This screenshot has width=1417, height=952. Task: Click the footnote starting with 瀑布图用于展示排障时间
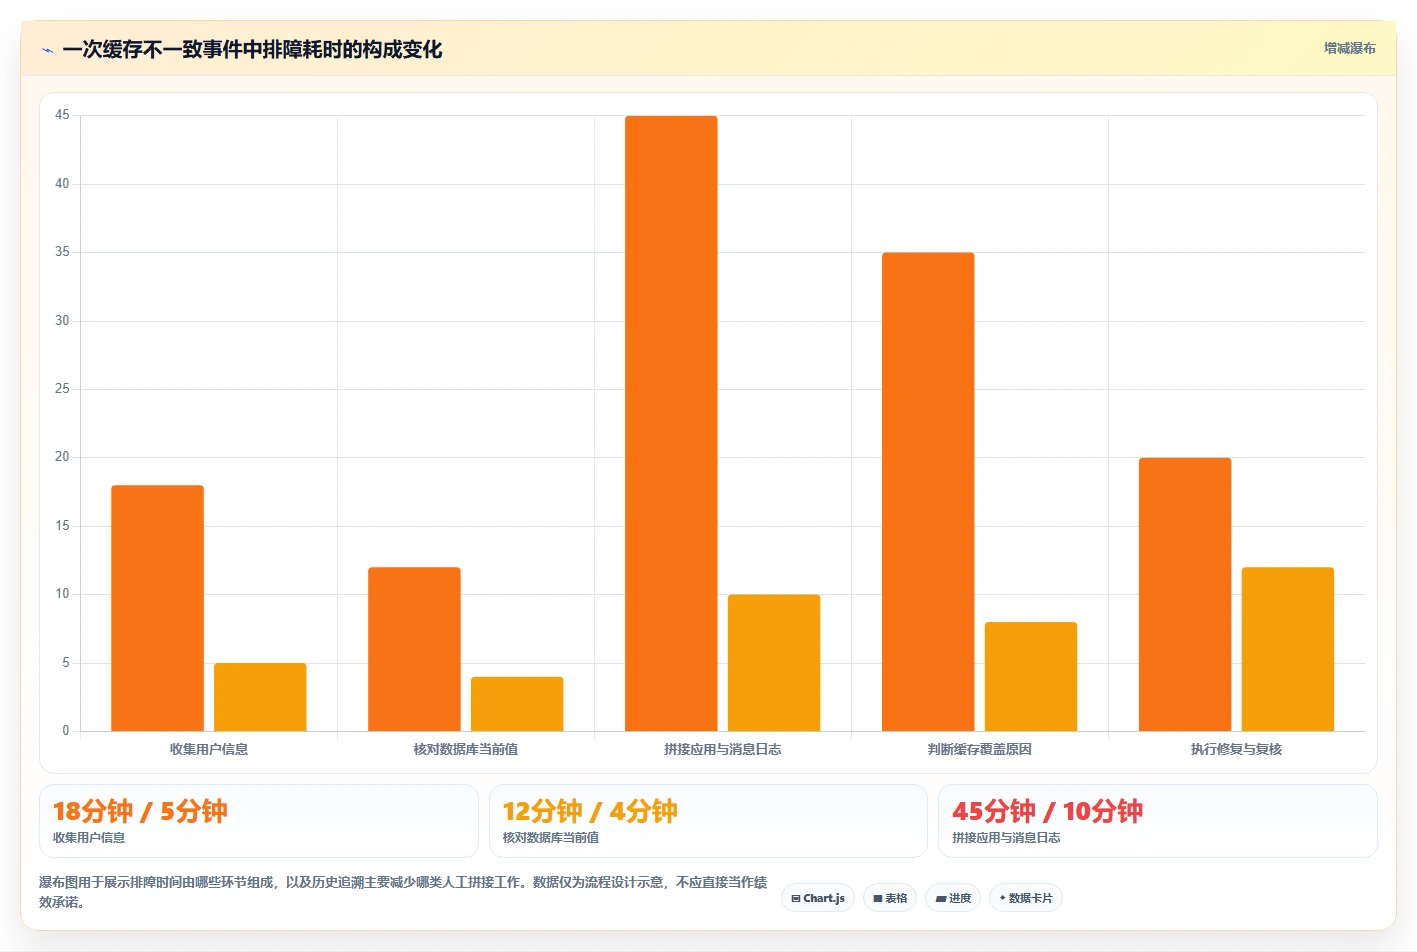[403, 892]
